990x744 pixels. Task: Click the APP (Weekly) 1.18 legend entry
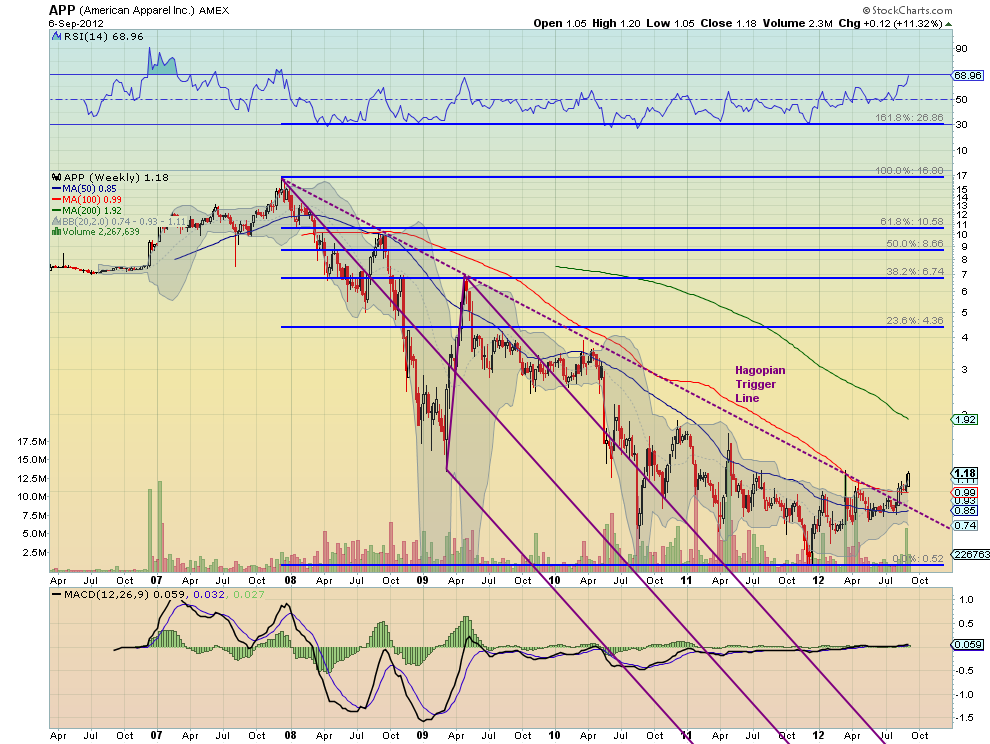[x=116, y=177]
